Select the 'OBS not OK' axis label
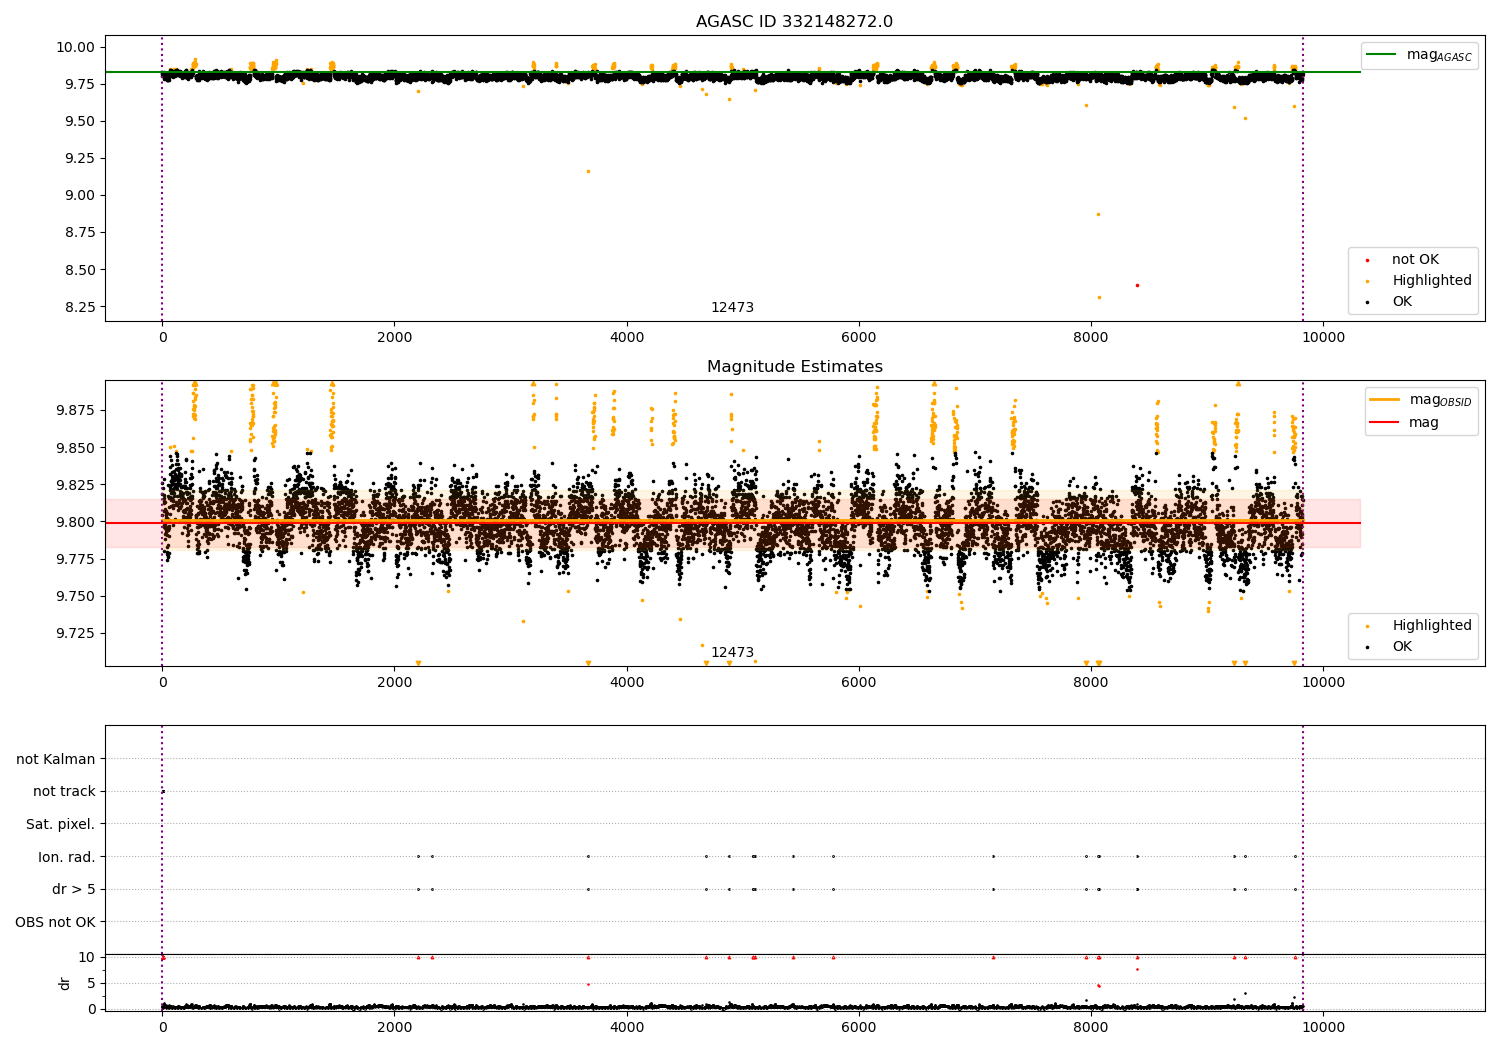The width and height of the screenshot is (1500, 1050). click(56, 922)
